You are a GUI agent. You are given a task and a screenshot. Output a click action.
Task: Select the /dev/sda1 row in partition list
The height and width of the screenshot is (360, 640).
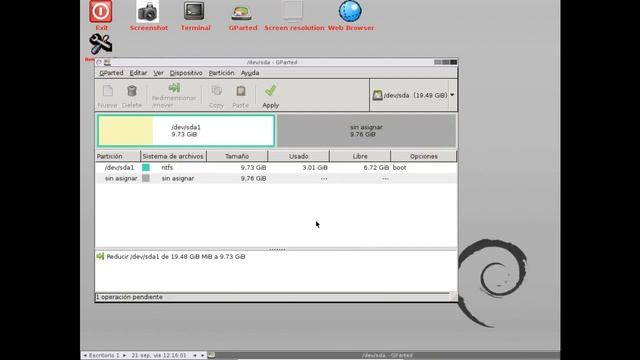point(276,168)
